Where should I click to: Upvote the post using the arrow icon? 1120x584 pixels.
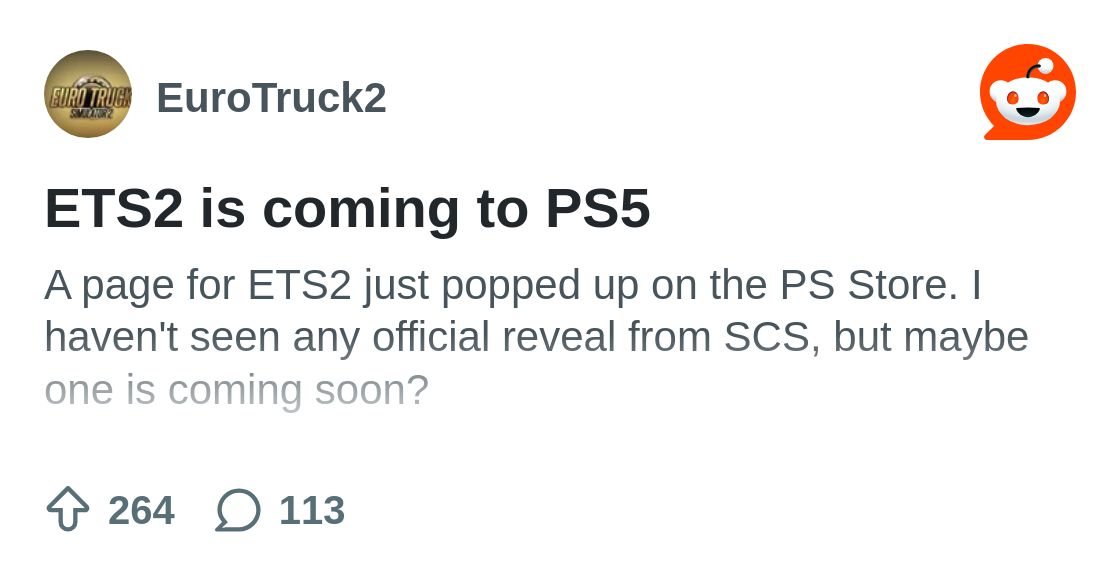(68, 510)
